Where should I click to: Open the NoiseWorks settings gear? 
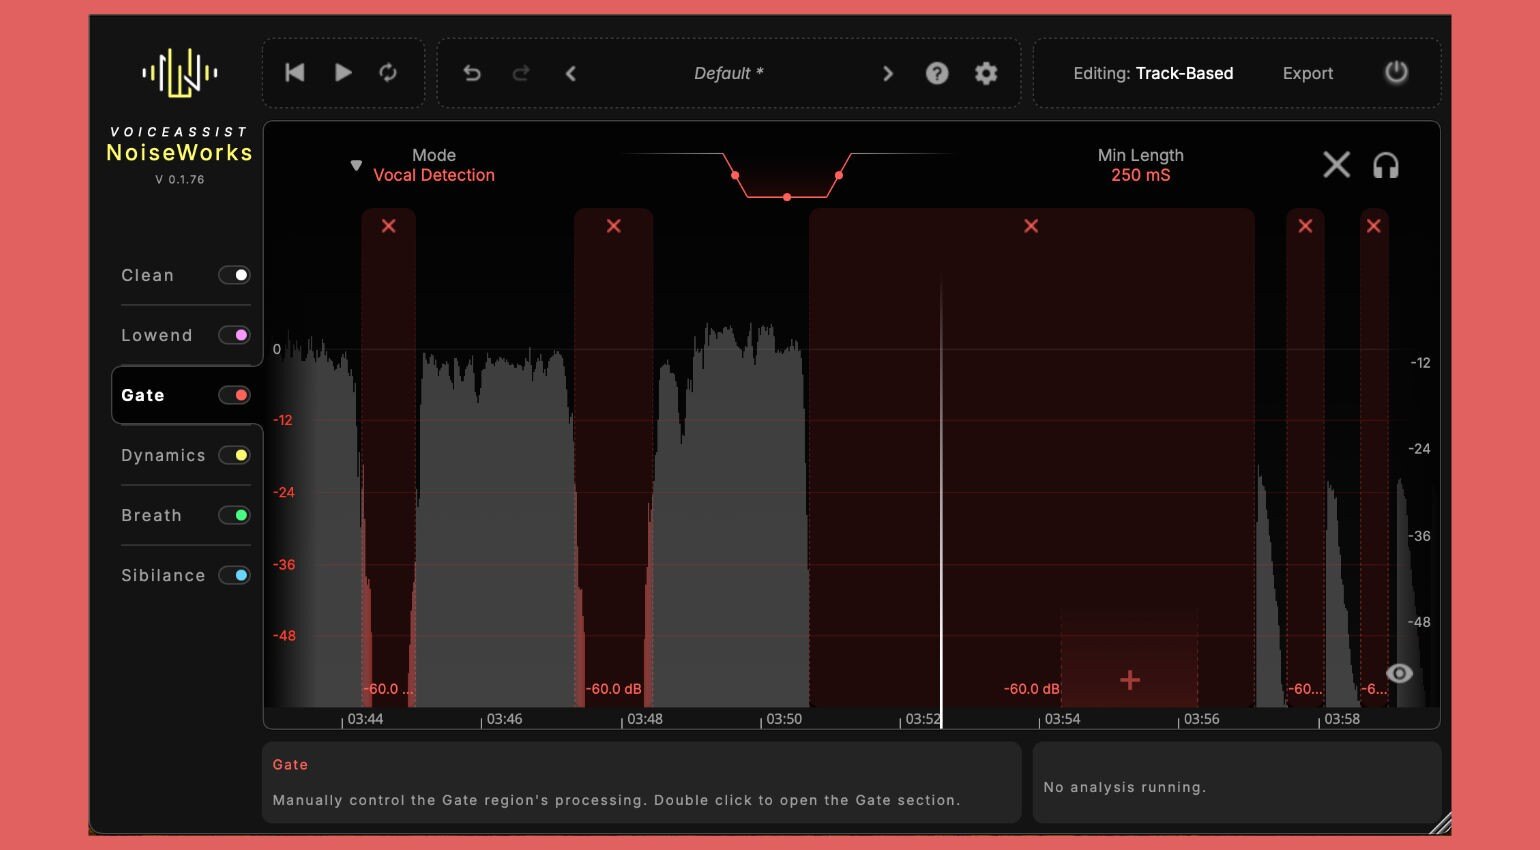[985, 73]
